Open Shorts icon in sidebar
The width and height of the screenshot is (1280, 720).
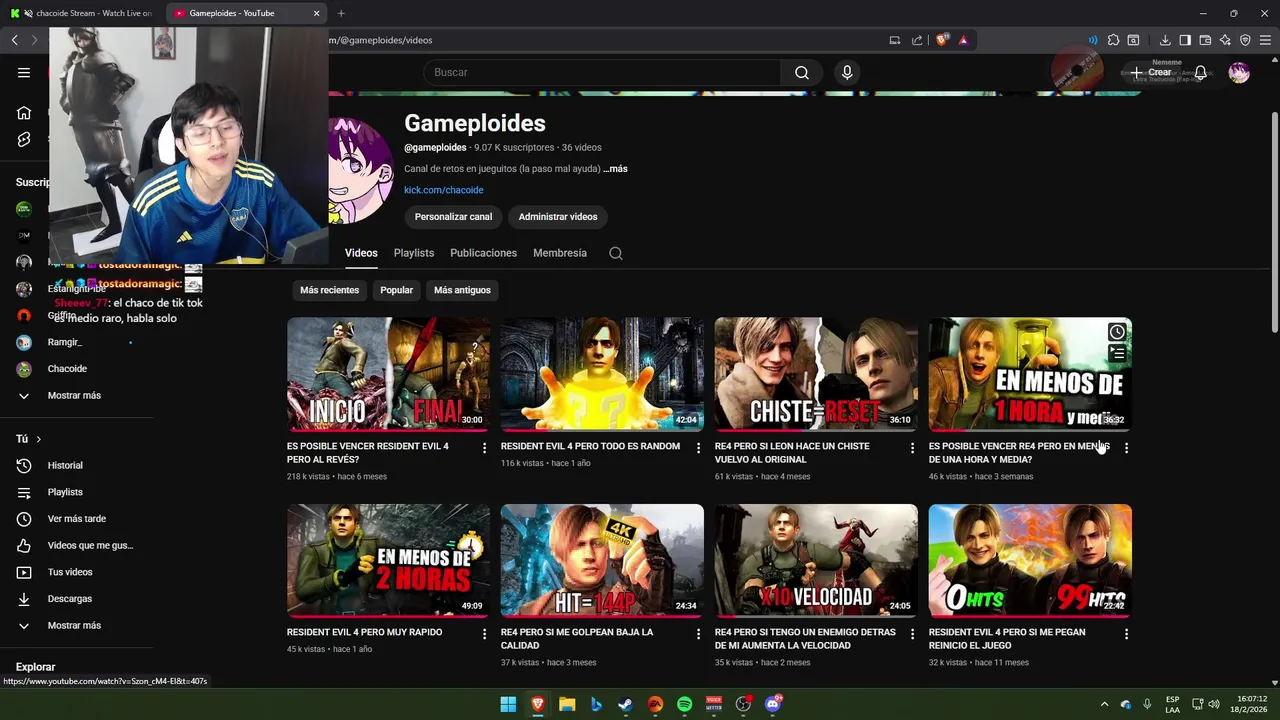pos(24,140)
